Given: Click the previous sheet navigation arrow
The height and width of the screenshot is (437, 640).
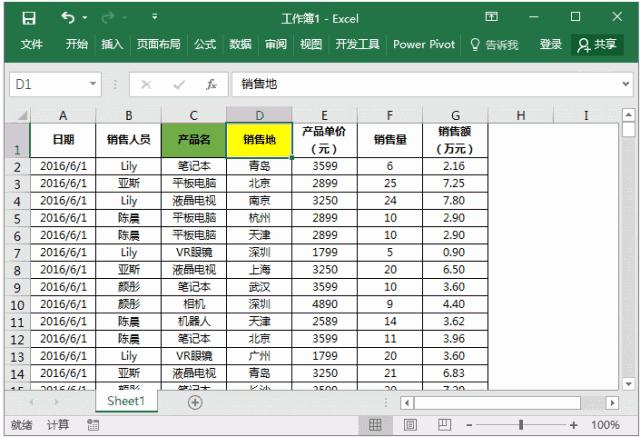Looking at the screenshot, I should point(32,403).
